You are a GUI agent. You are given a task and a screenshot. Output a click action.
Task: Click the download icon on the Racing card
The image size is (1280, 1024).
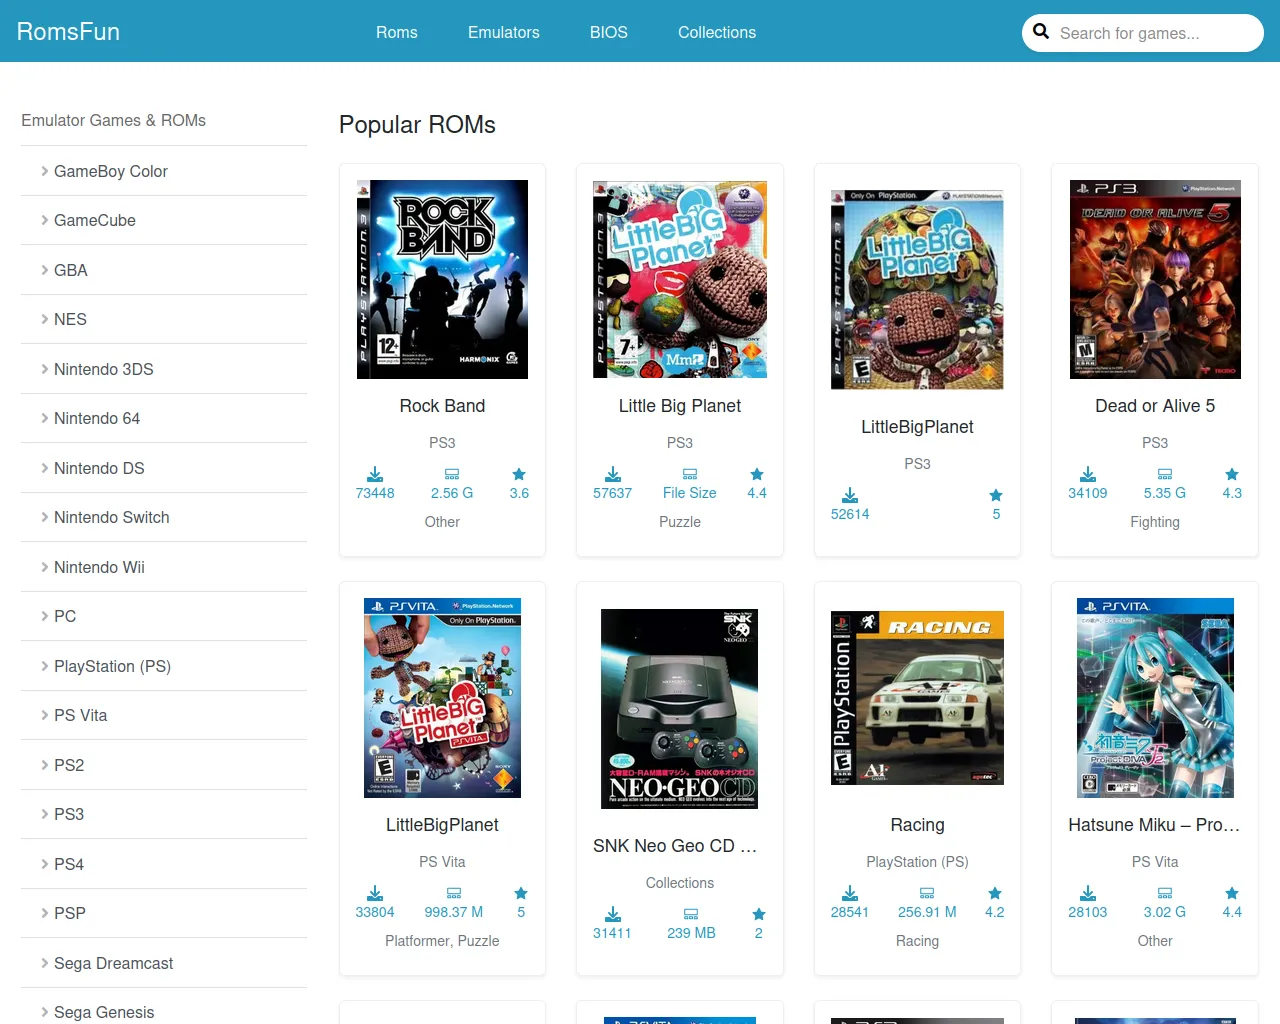(849, 893)
